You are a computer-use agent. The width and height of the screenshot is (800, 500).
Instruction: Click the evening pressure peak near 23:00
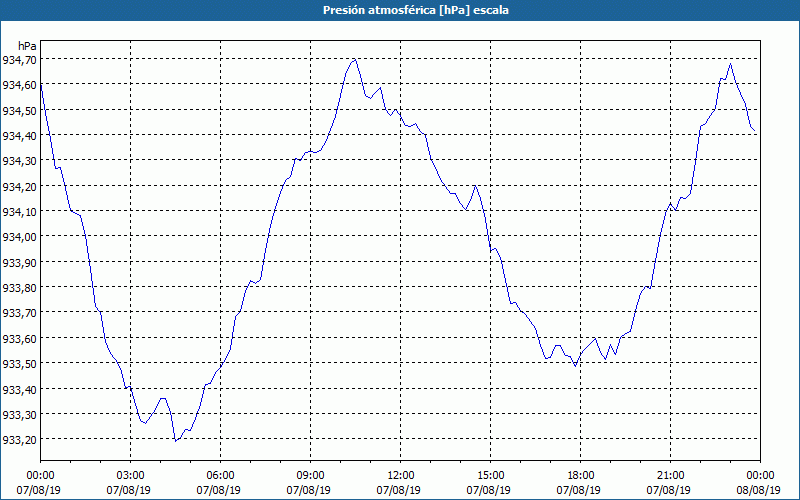point(731,64)
